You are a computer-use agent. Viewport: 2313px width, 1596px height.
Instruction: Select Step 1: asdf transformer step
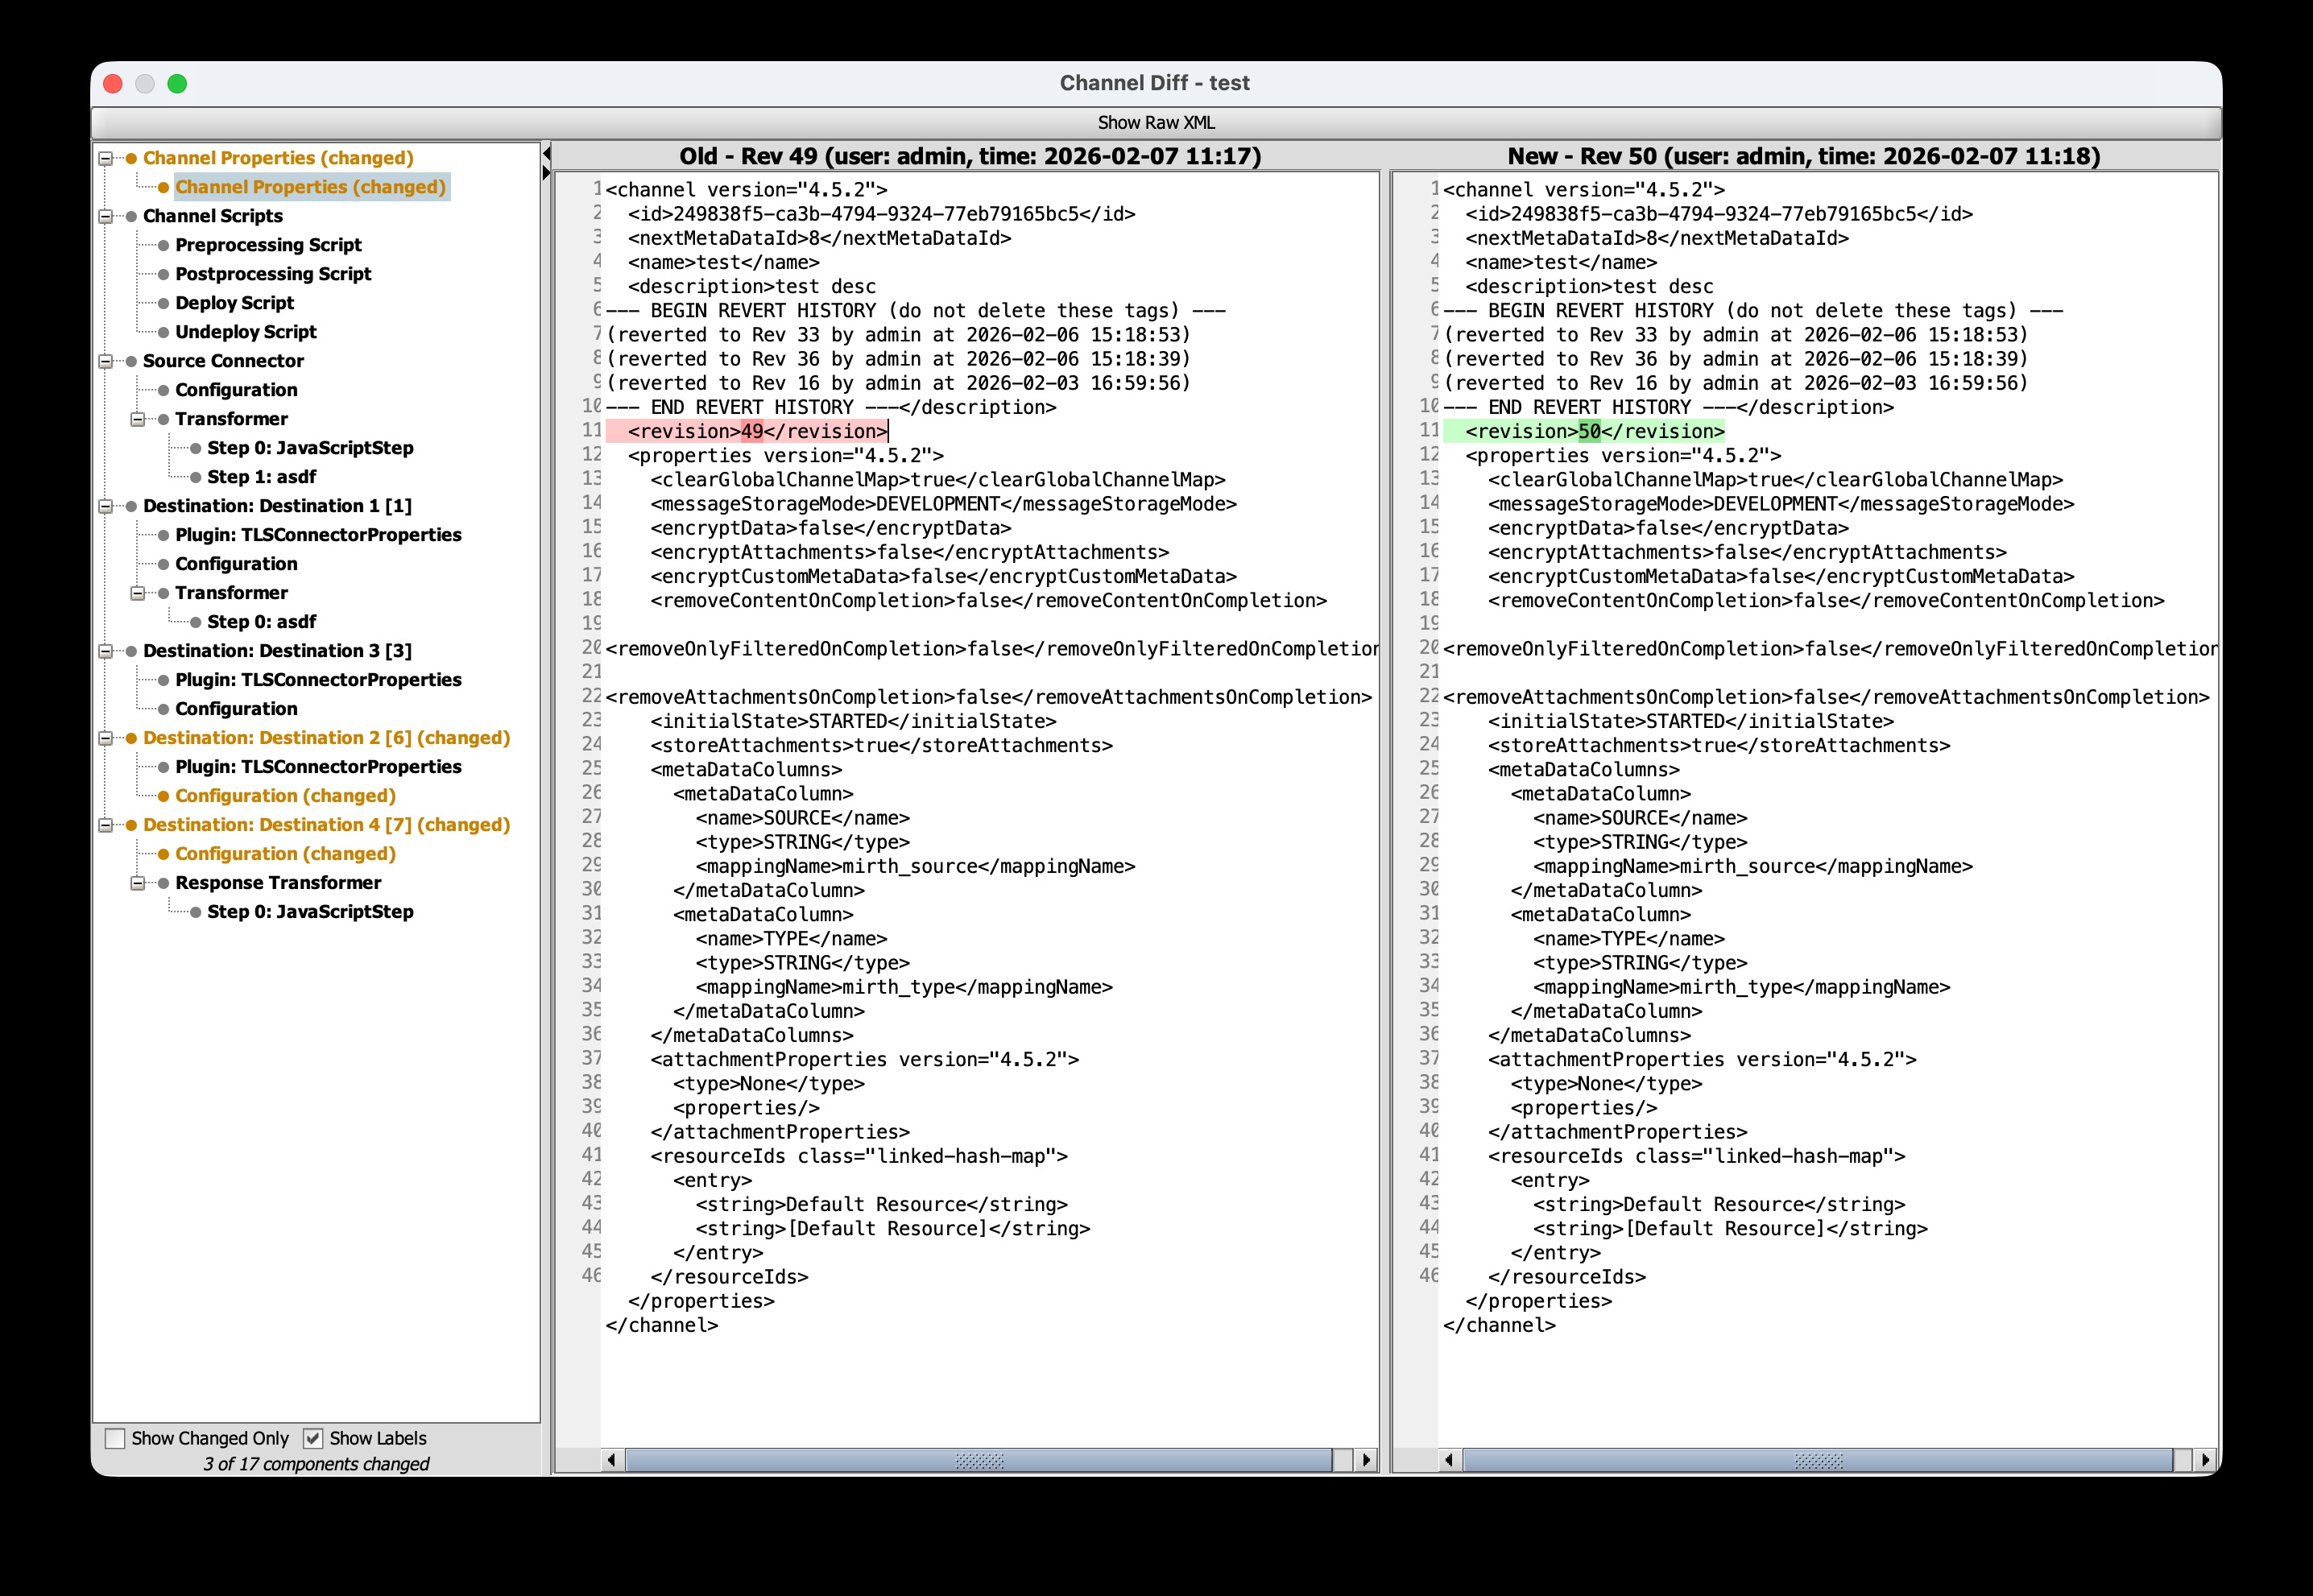(261, 477)
